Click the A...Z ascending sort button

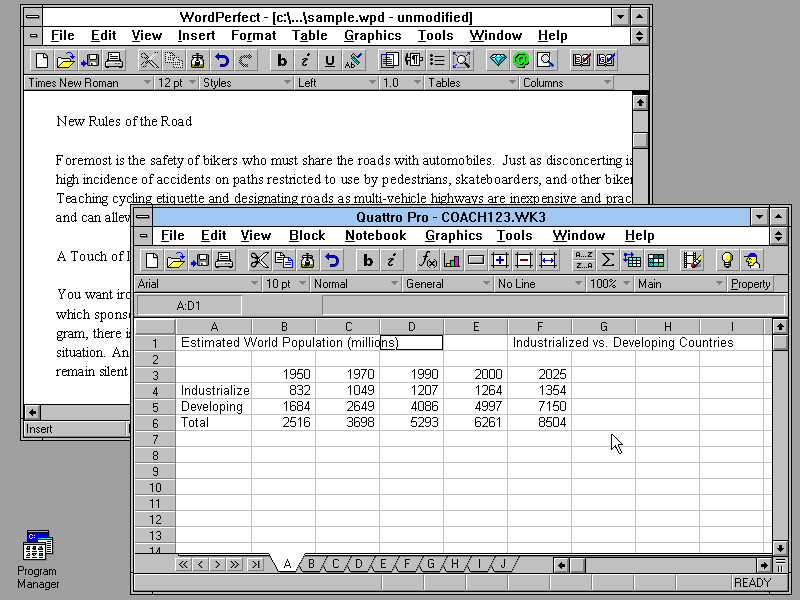pyautogui.click(x=583, y=255)
